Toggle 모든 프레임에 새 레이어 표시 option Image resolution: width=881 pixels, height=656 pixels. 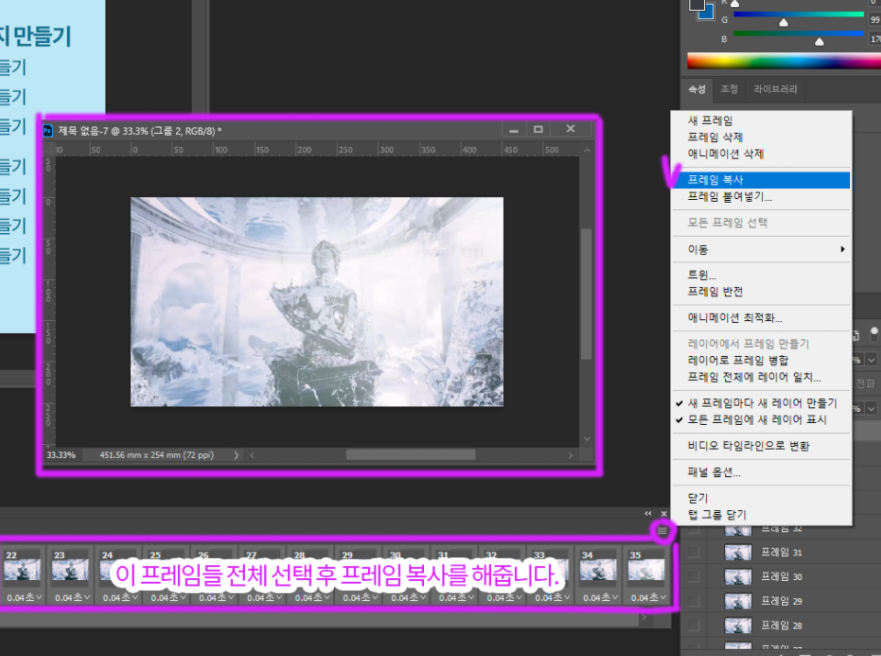pos(757,420)
